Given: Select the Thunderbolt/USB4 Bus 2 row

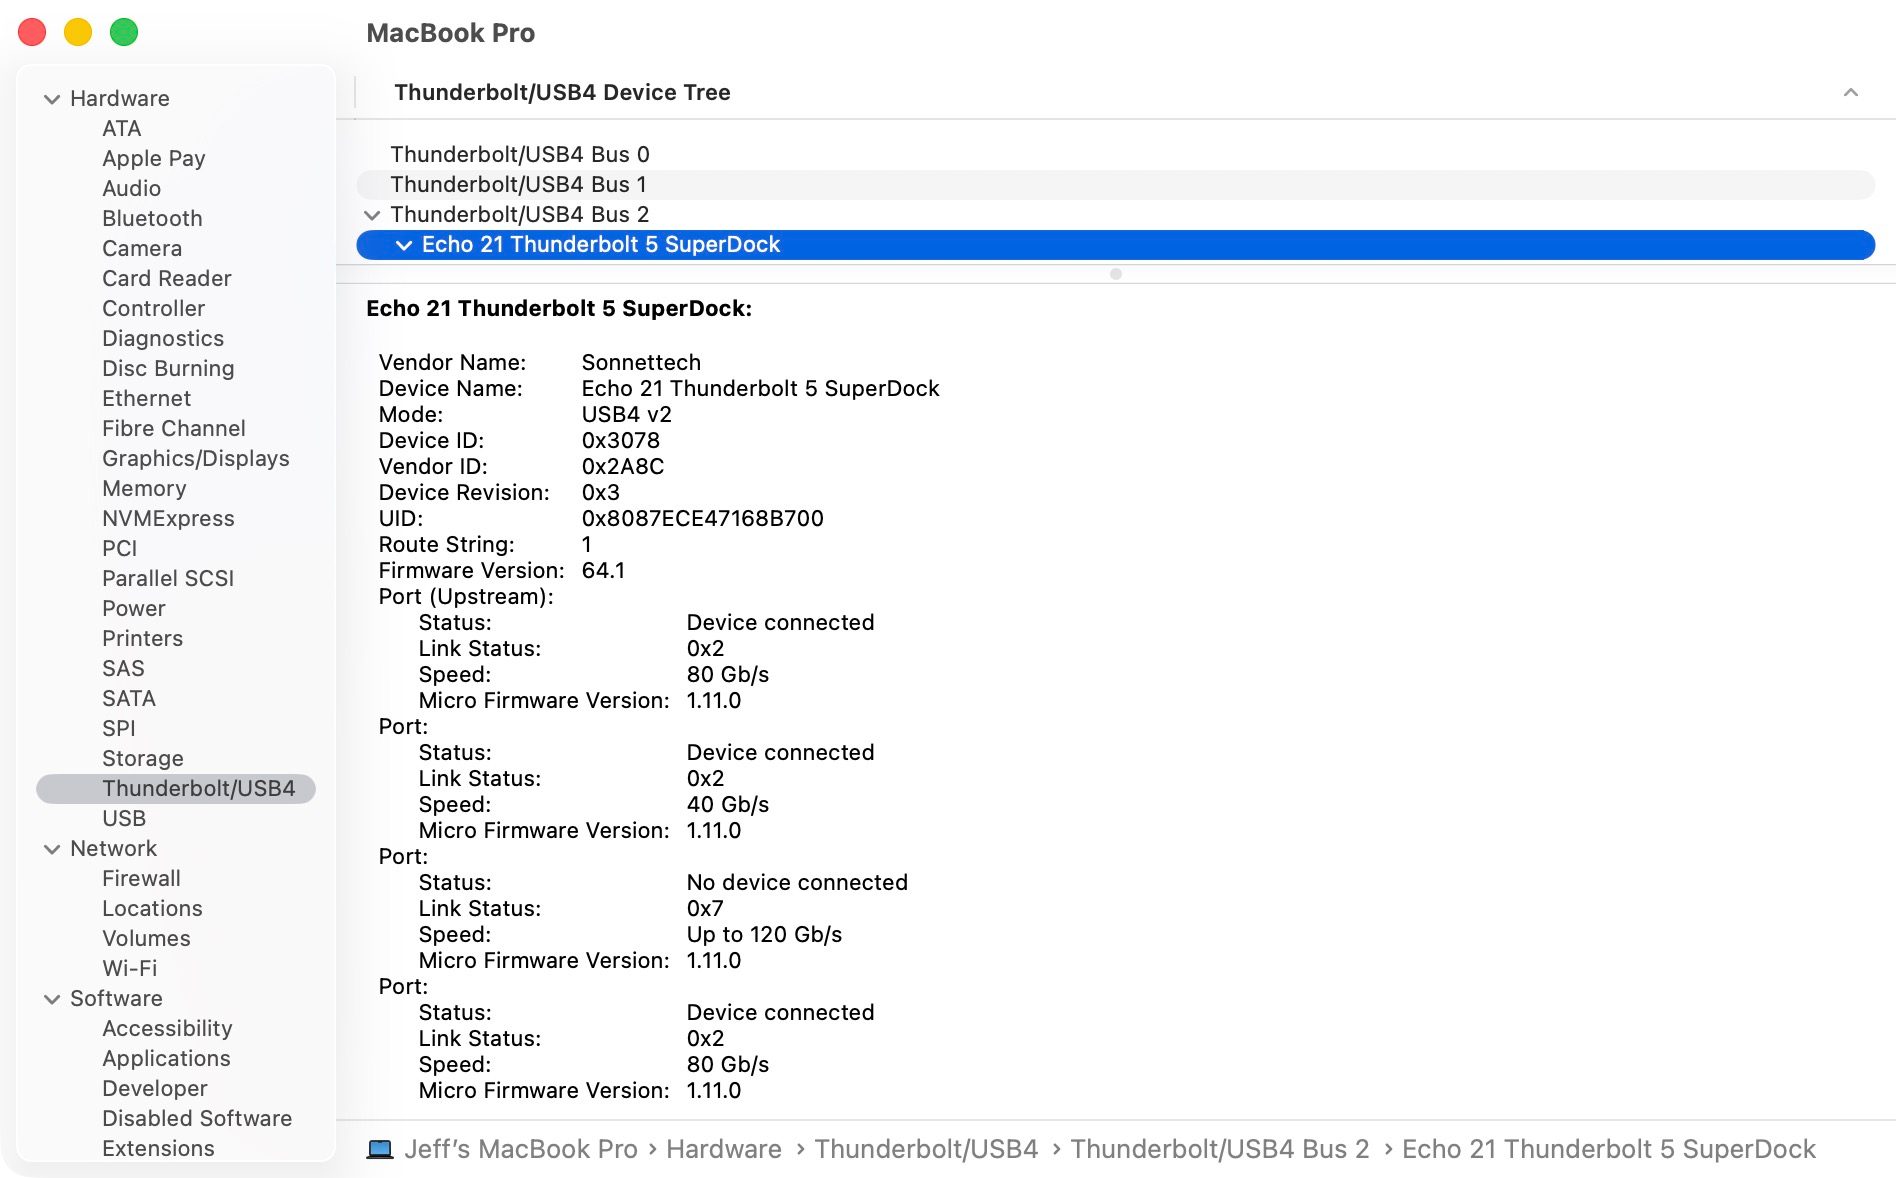Looking at the screenshot, I should [1115, 215].
